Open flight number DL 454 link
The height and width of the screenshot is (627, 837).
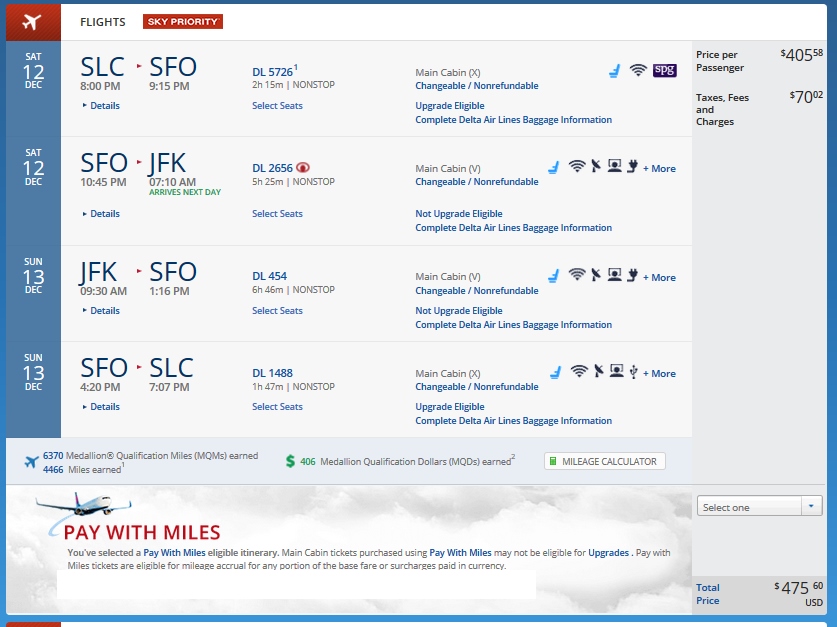[270, 277]
